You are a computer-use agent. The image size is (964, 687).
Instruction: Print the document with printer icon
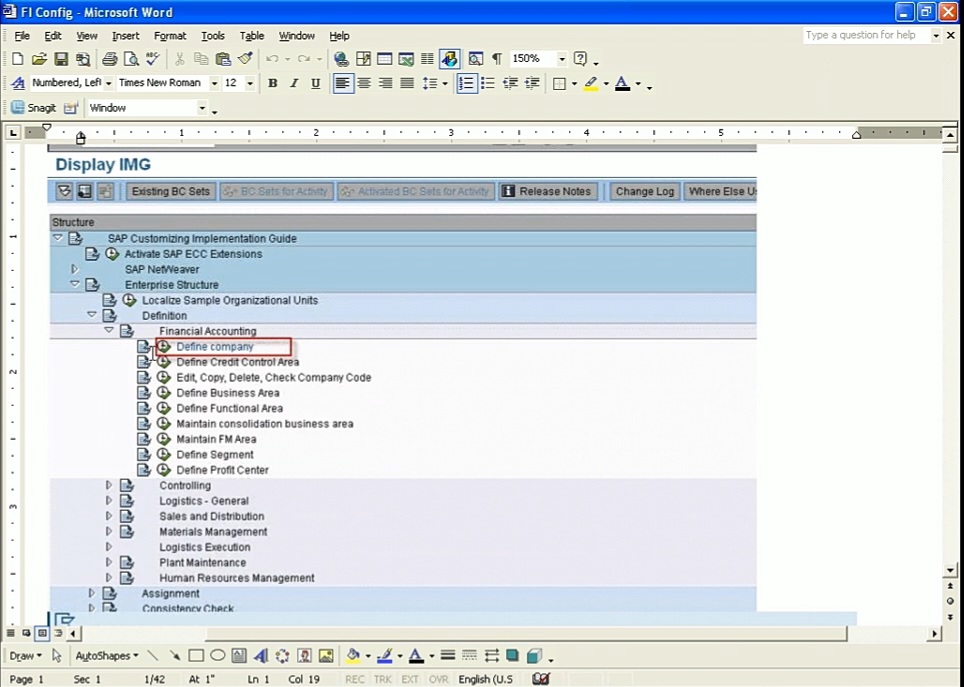pos(109,59)
